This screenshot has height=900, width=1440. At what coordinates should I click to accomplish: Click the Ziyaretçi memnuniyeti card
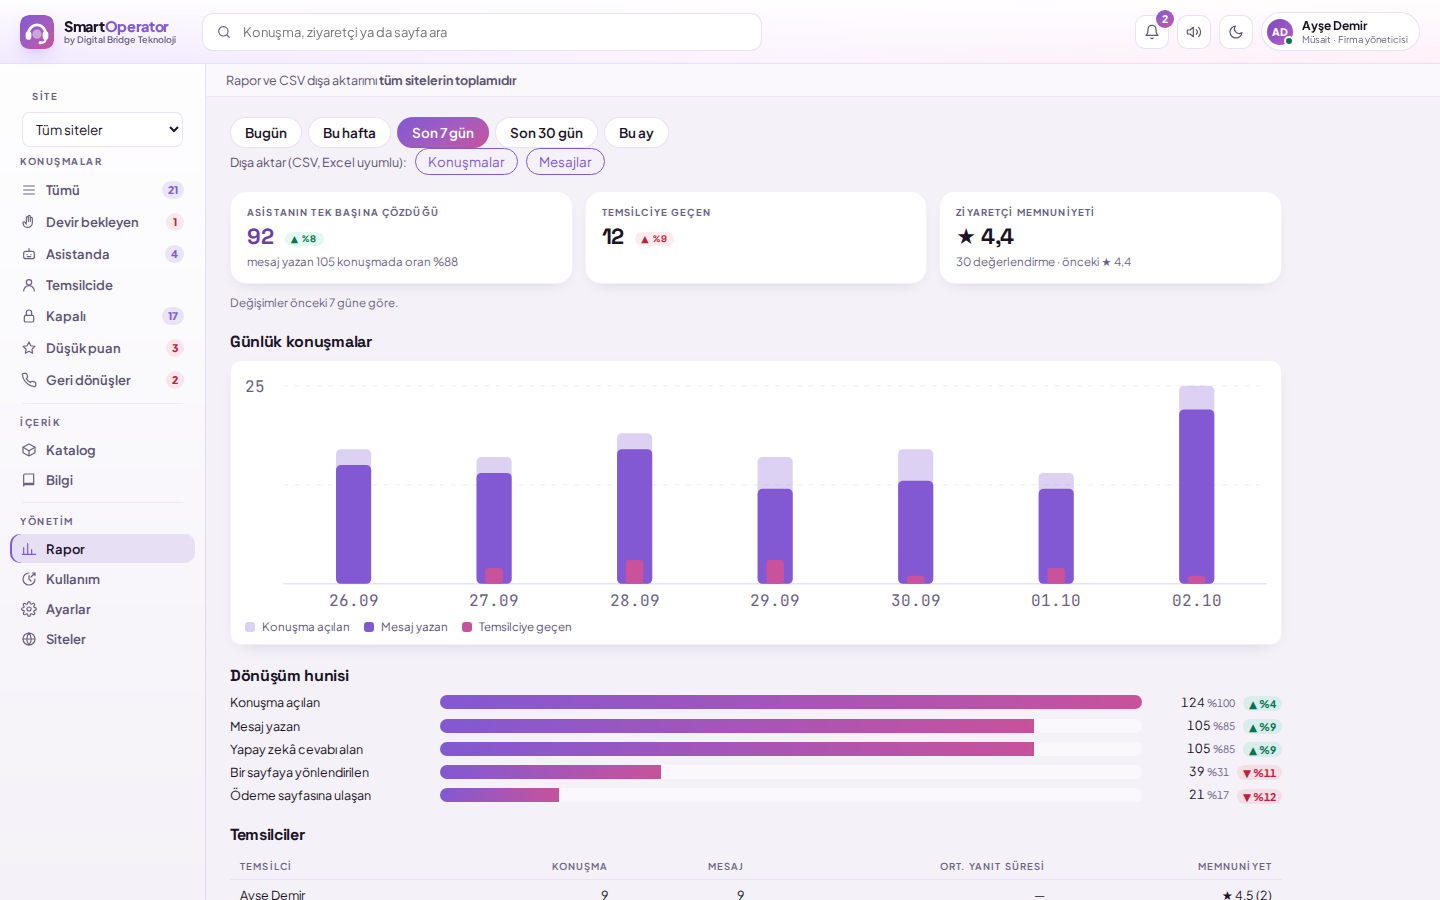click(1110, 238)
